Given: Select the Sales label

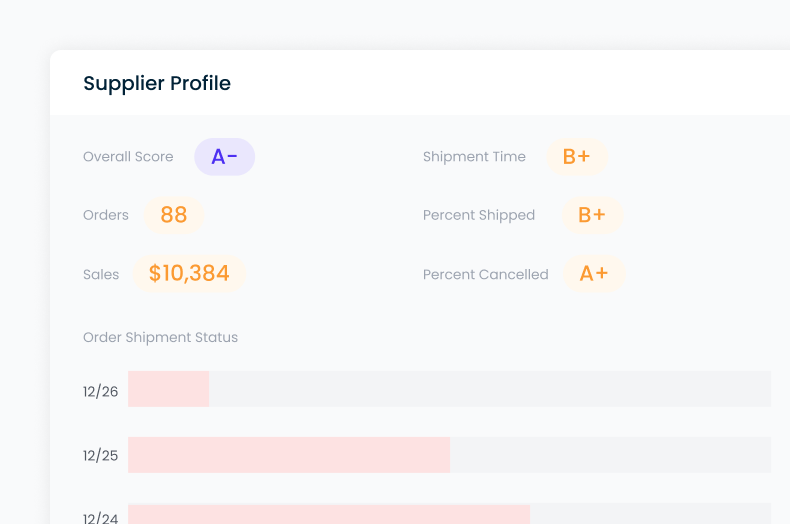Looking at the screenshot, I should point(101,274).
